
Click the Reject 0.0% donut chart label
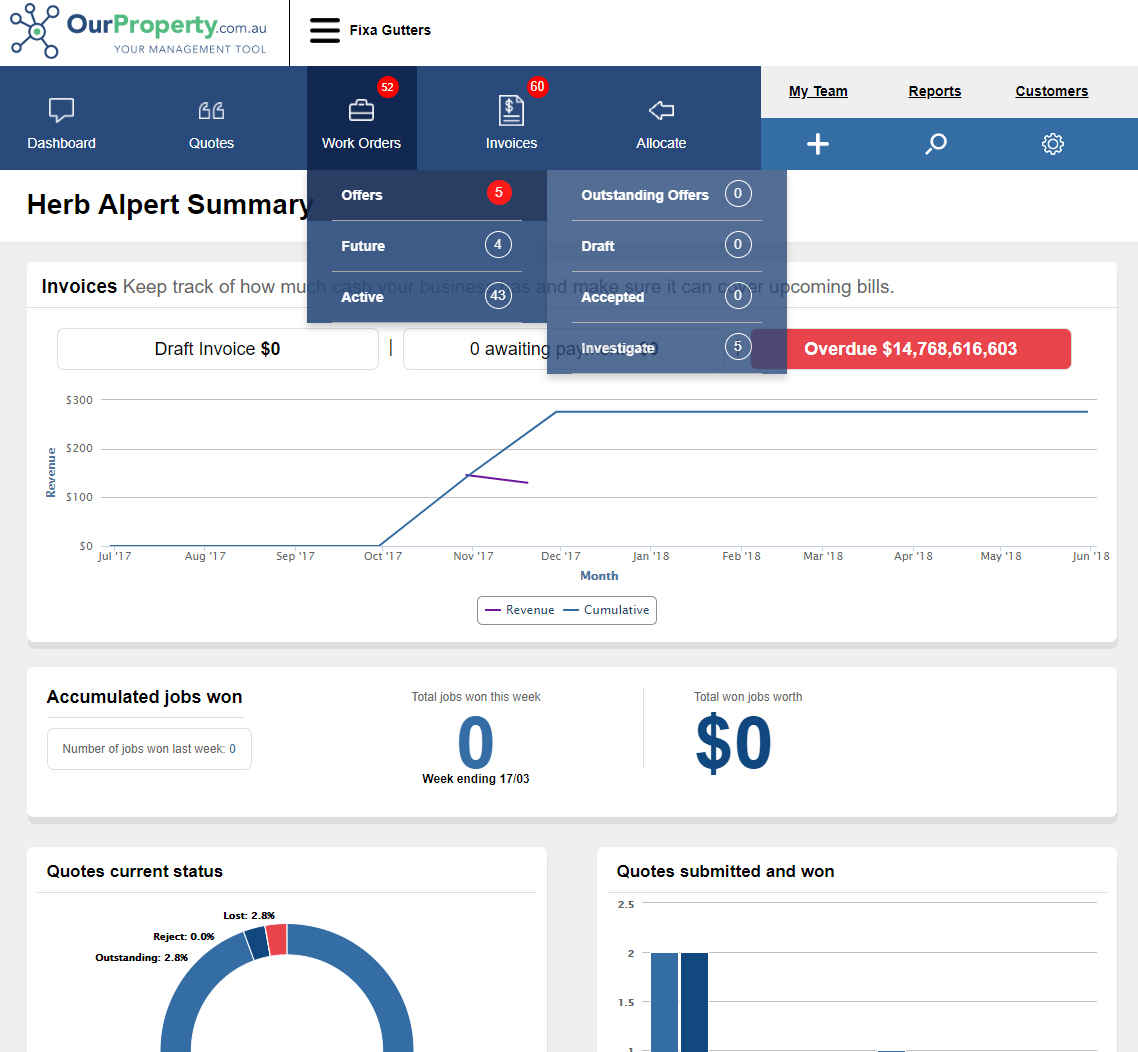tap(184, 937)
